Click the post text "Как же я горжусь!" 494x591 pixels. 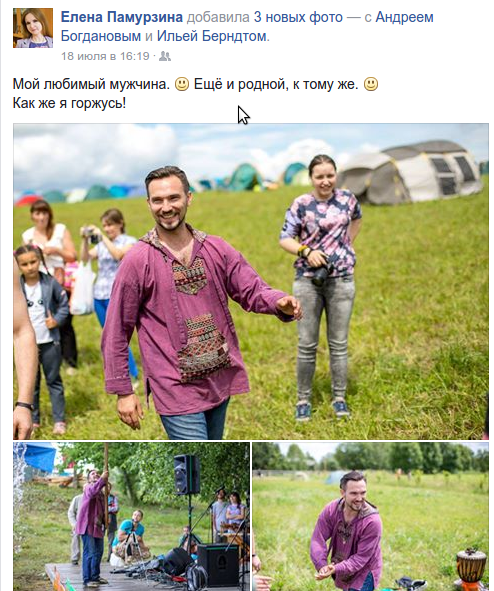[69, 103]
